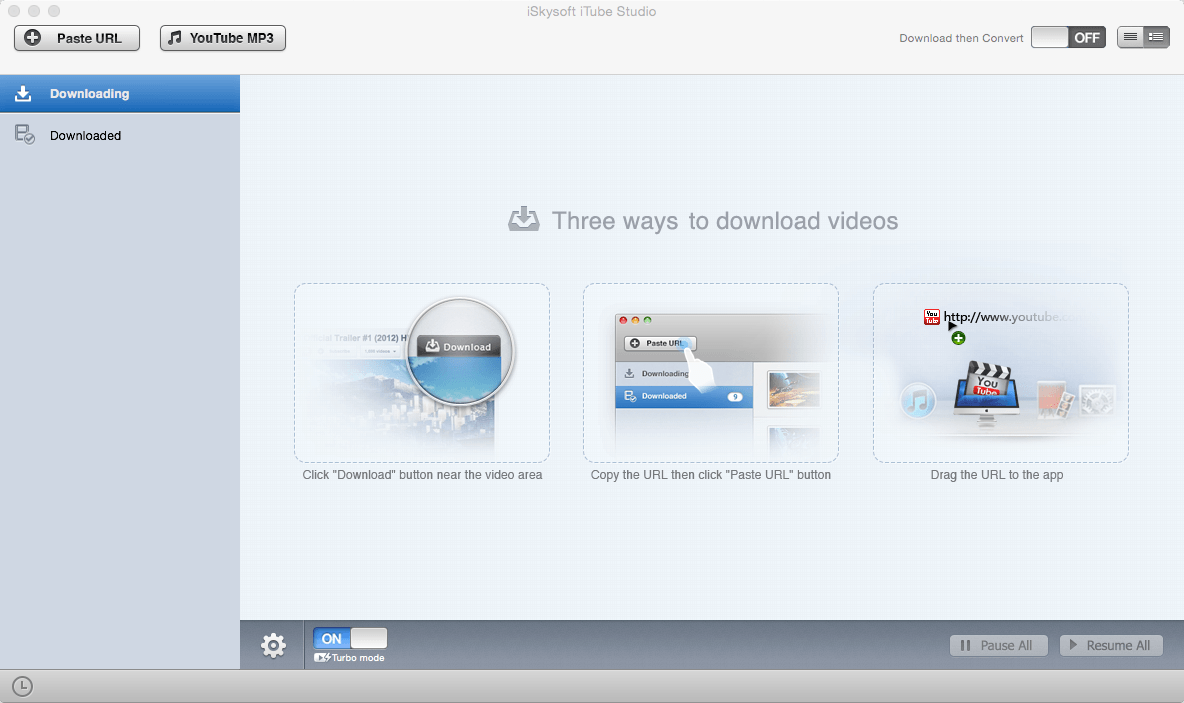The image size is (1184, 703).
Task: Toggle the Download then Convert switch
Action: click(1068, 38)
